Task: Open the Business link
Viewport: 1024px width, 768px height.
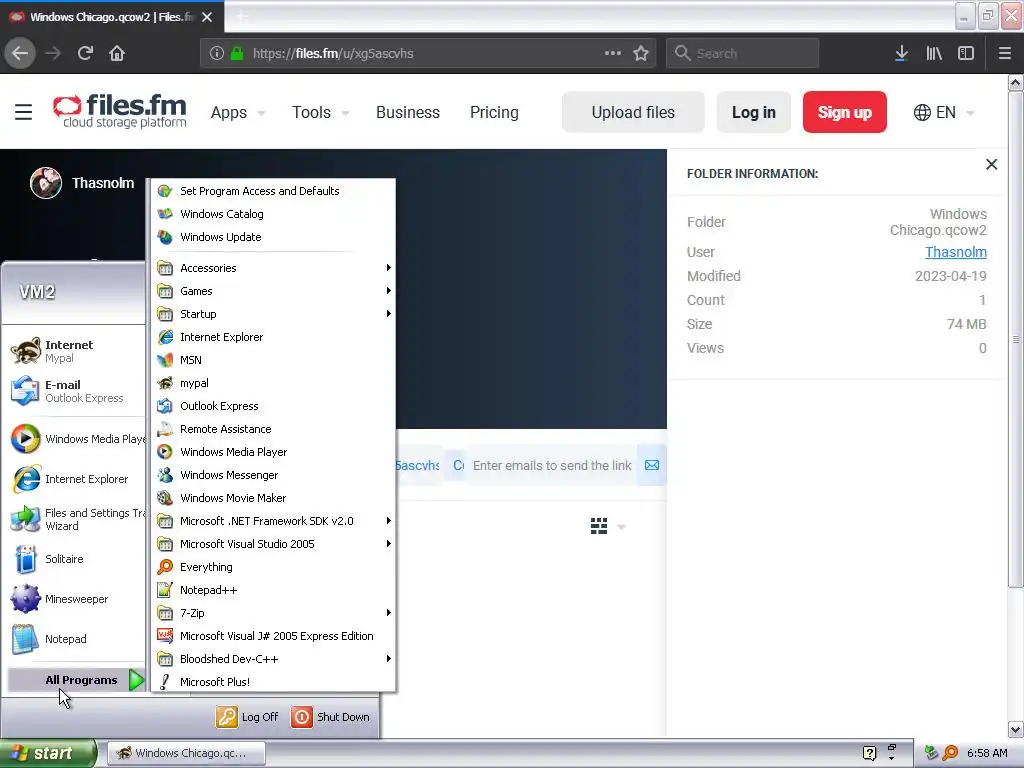Action: click(408, 112)
